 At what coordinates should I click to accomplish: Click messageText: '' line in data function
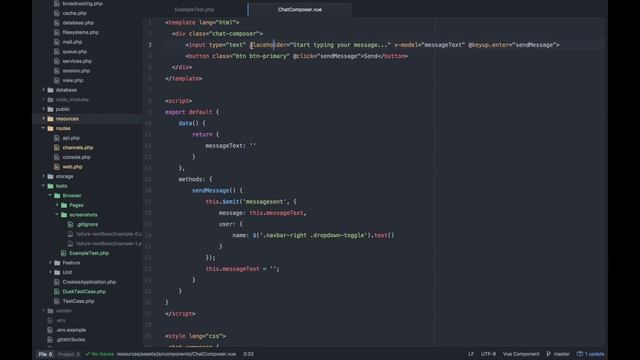click(231, 146)
